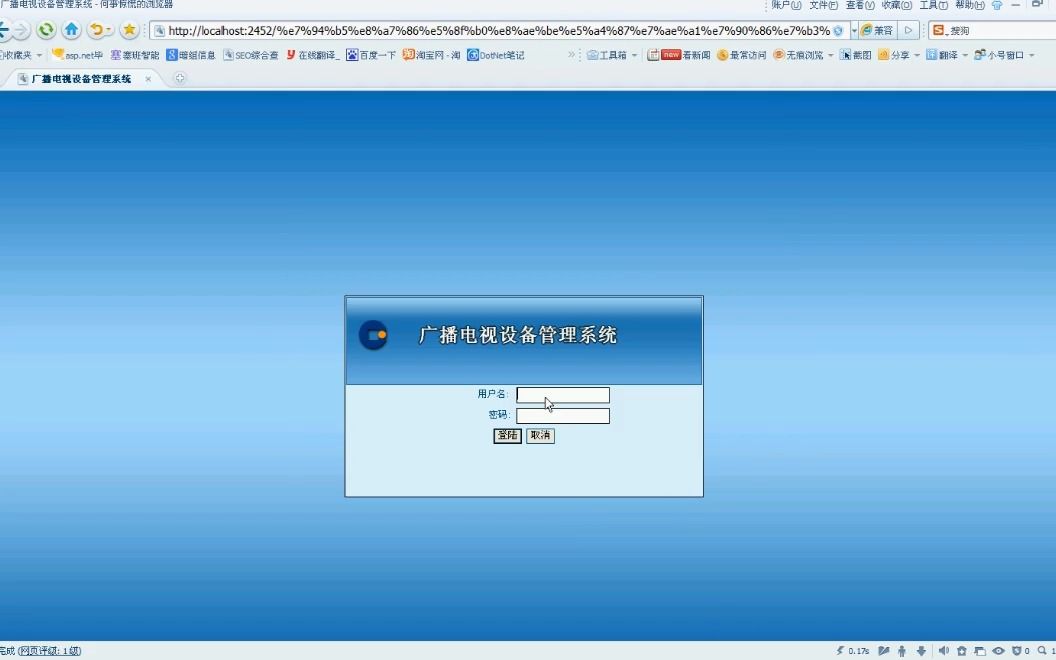Toggle the eye icon in the status bar
1056x660 pixels.
(x=999, y=651)
